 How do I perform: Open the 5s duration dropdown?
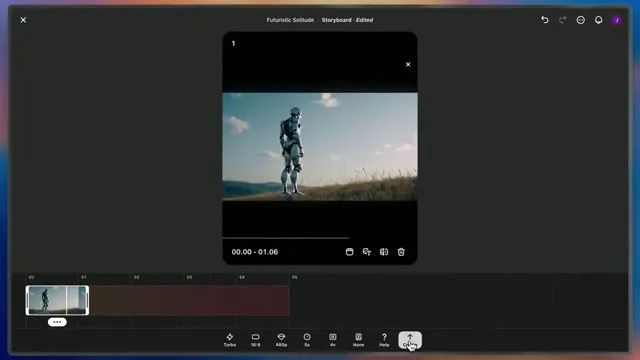307,340
